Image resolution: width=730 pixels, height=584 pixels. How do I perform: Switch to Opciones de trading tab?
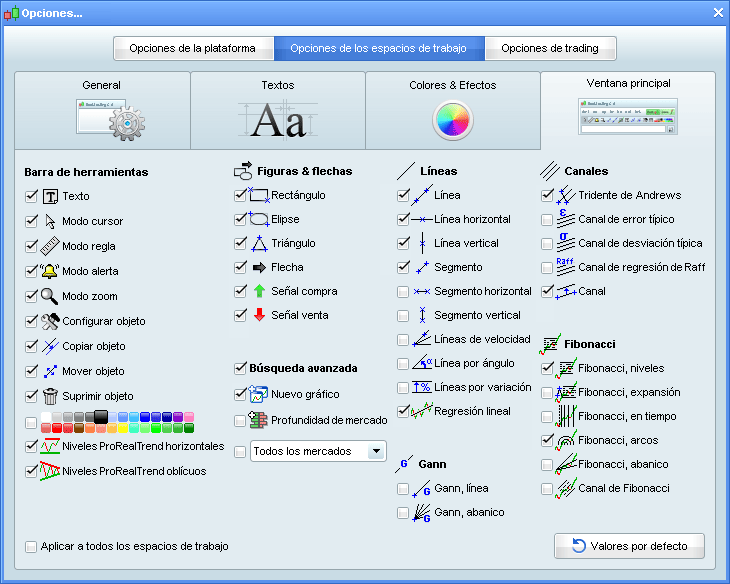pos(549,48)
